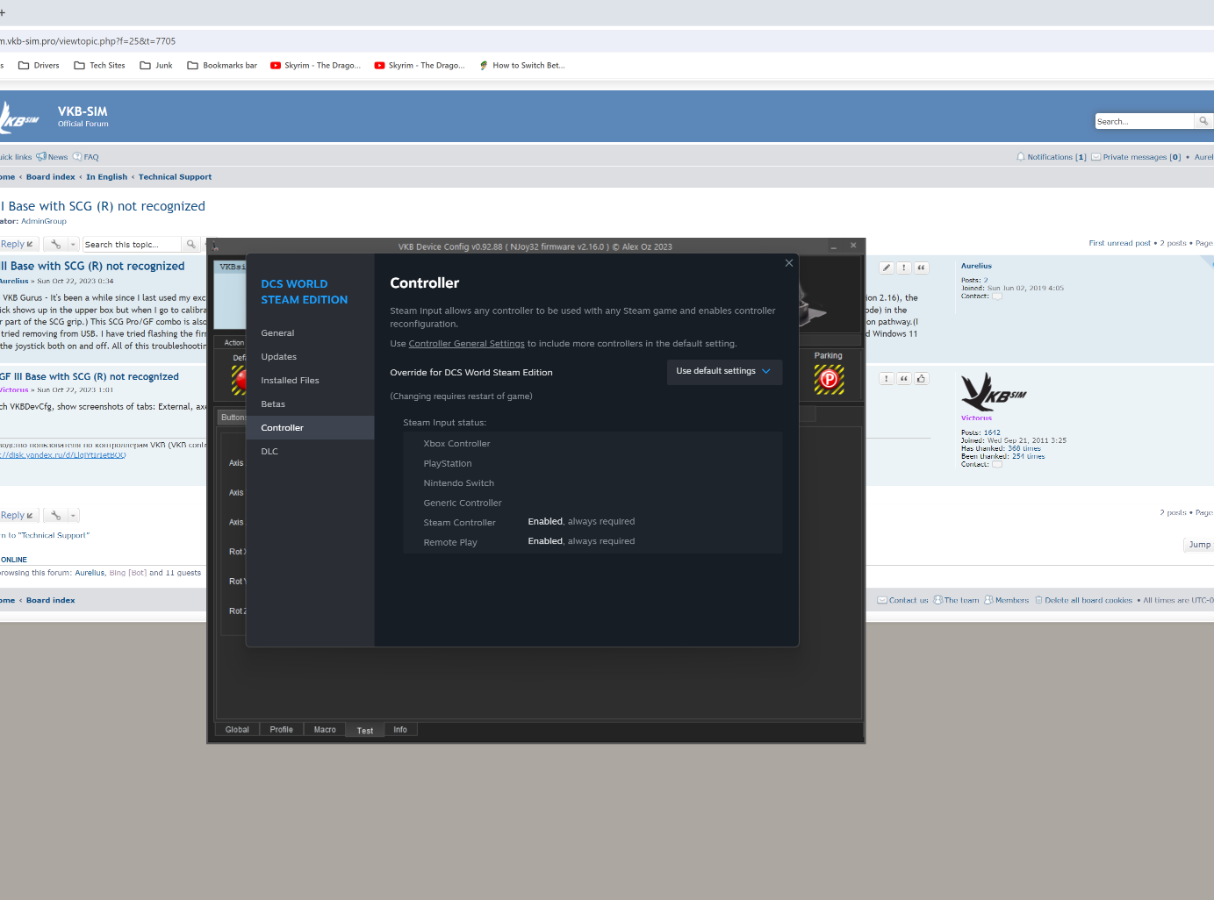The height and width of the screenshot is (900, 1214).
Task: Click the red Parking button in VKB window
Action: point(828,379)
